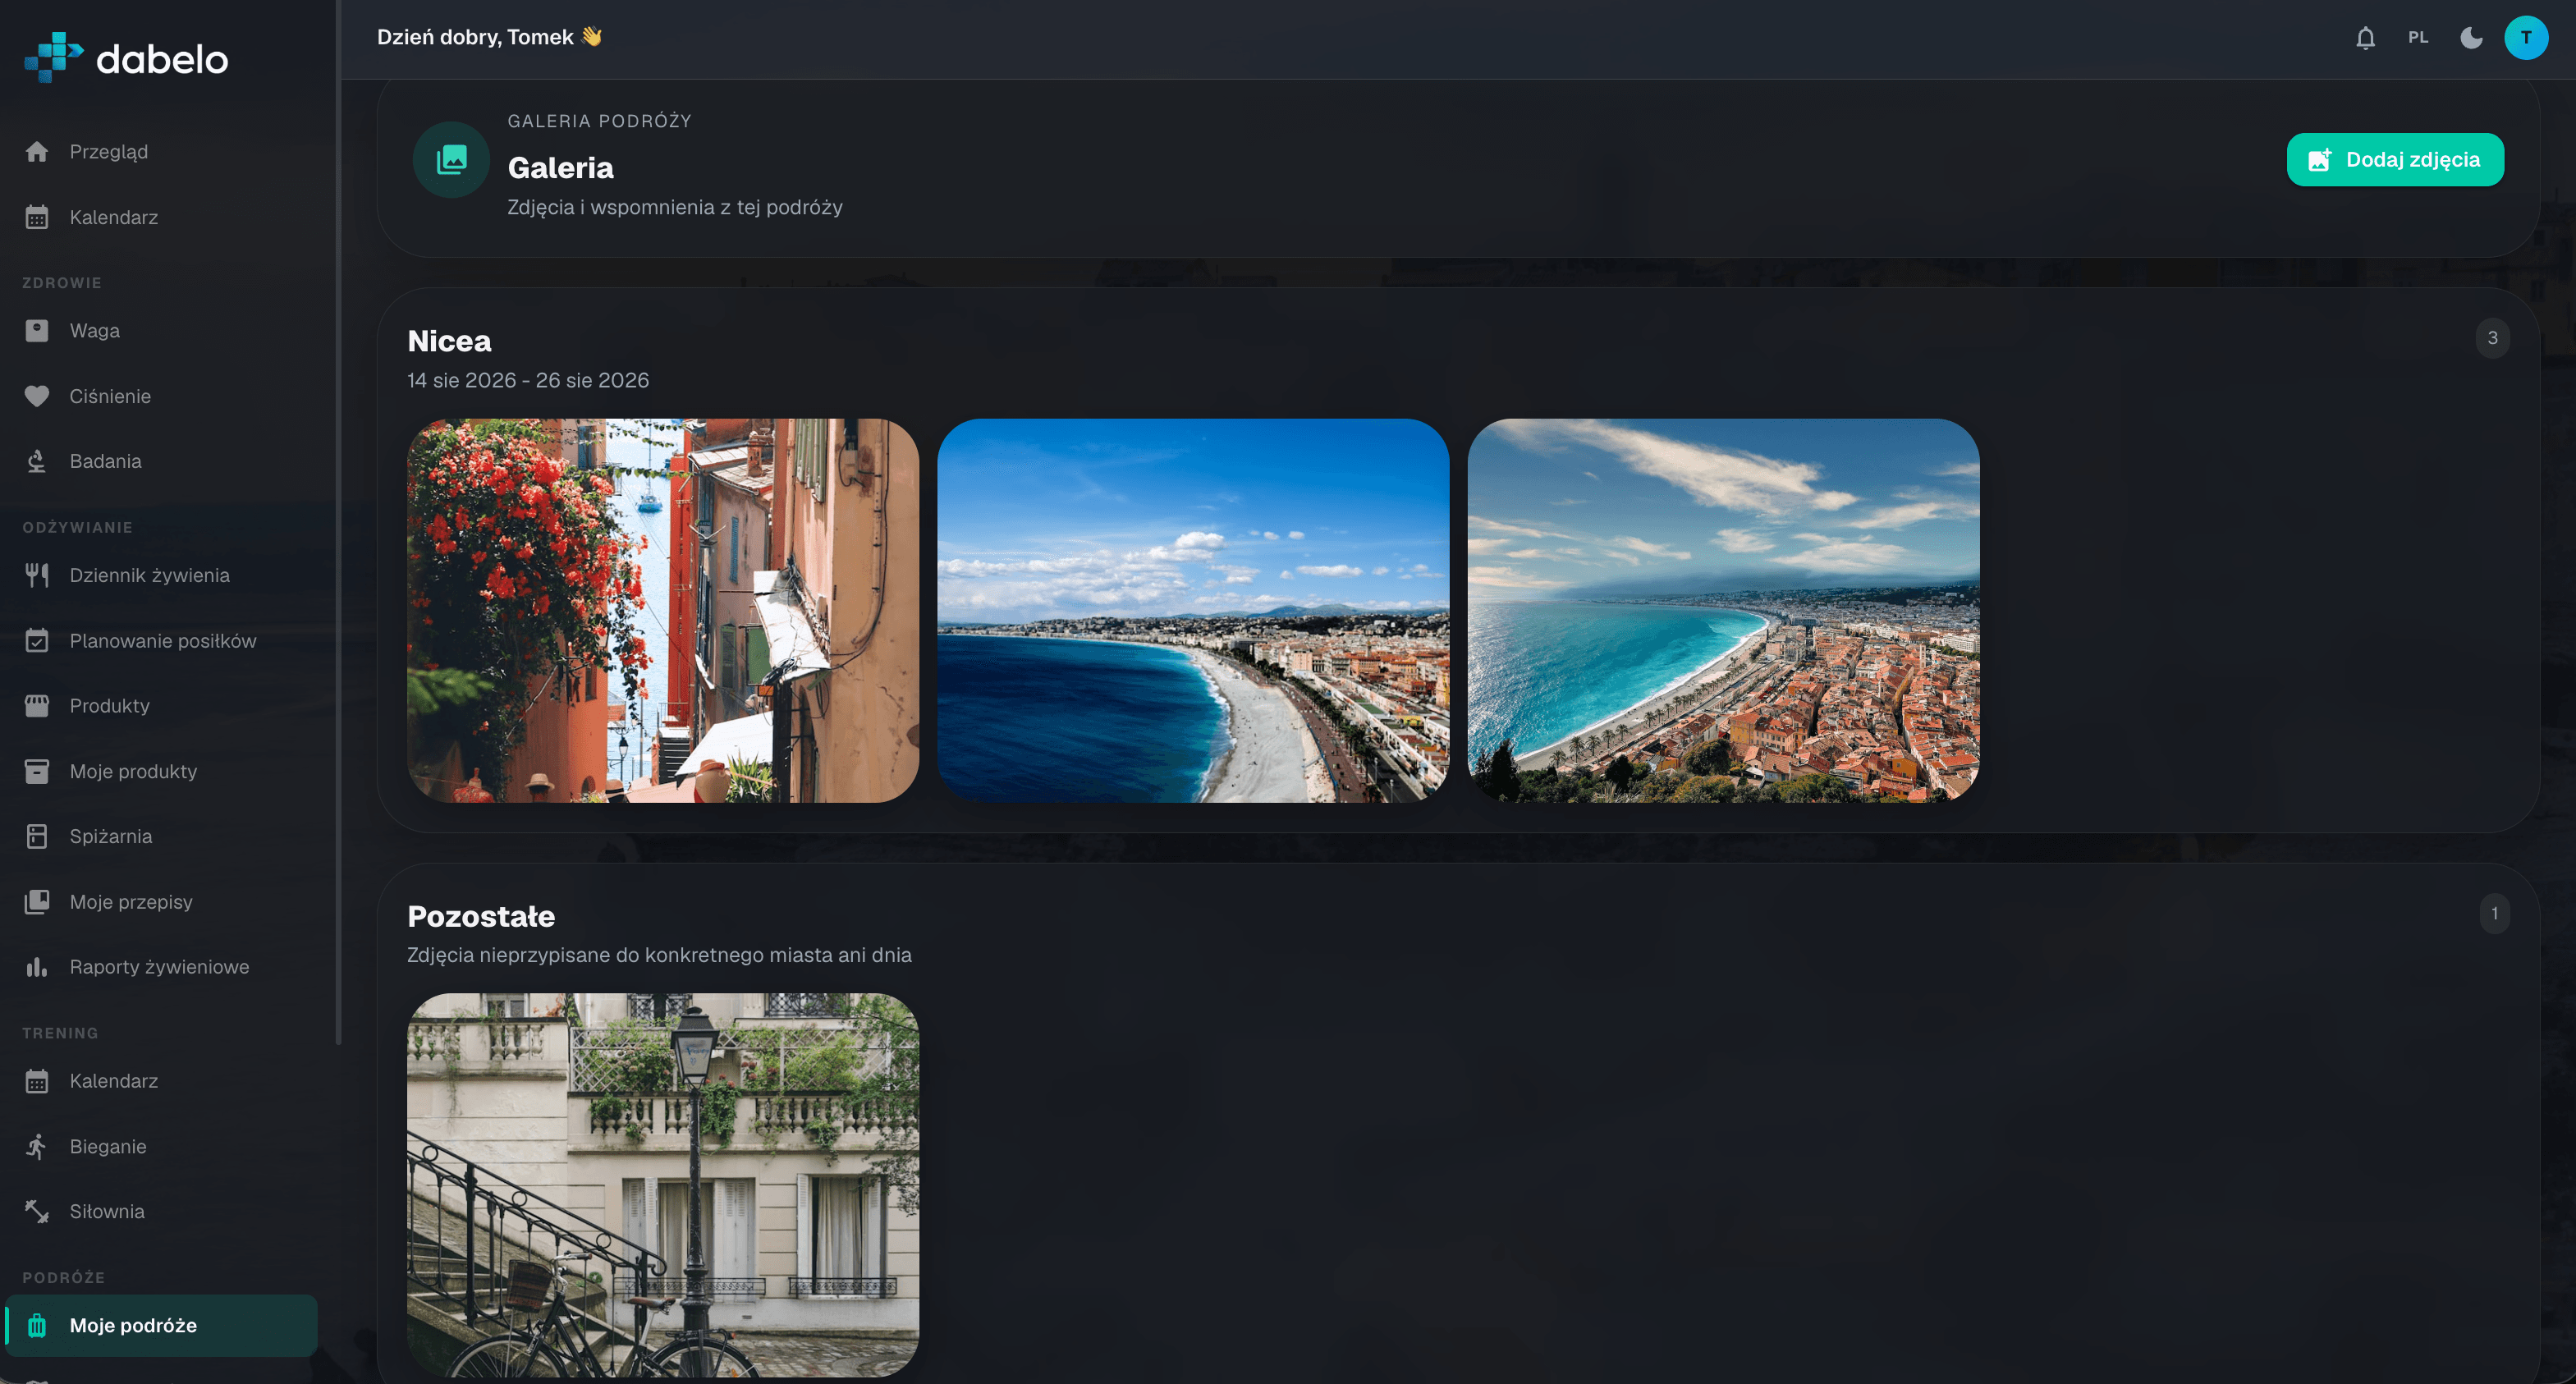Select Waga scale icon in sidebar
Viewport: 2576px width, 1384px height.
tap(37, 331)
